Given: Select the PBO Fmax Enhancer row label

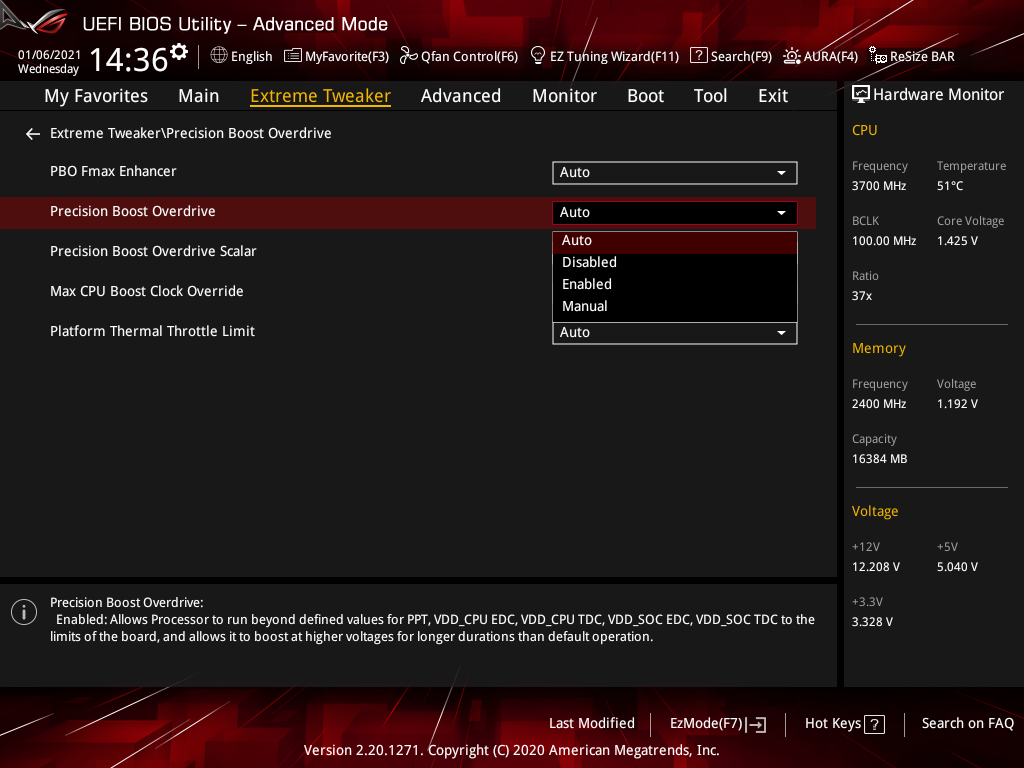Looking at the screenshot, I should pos(113,171).
